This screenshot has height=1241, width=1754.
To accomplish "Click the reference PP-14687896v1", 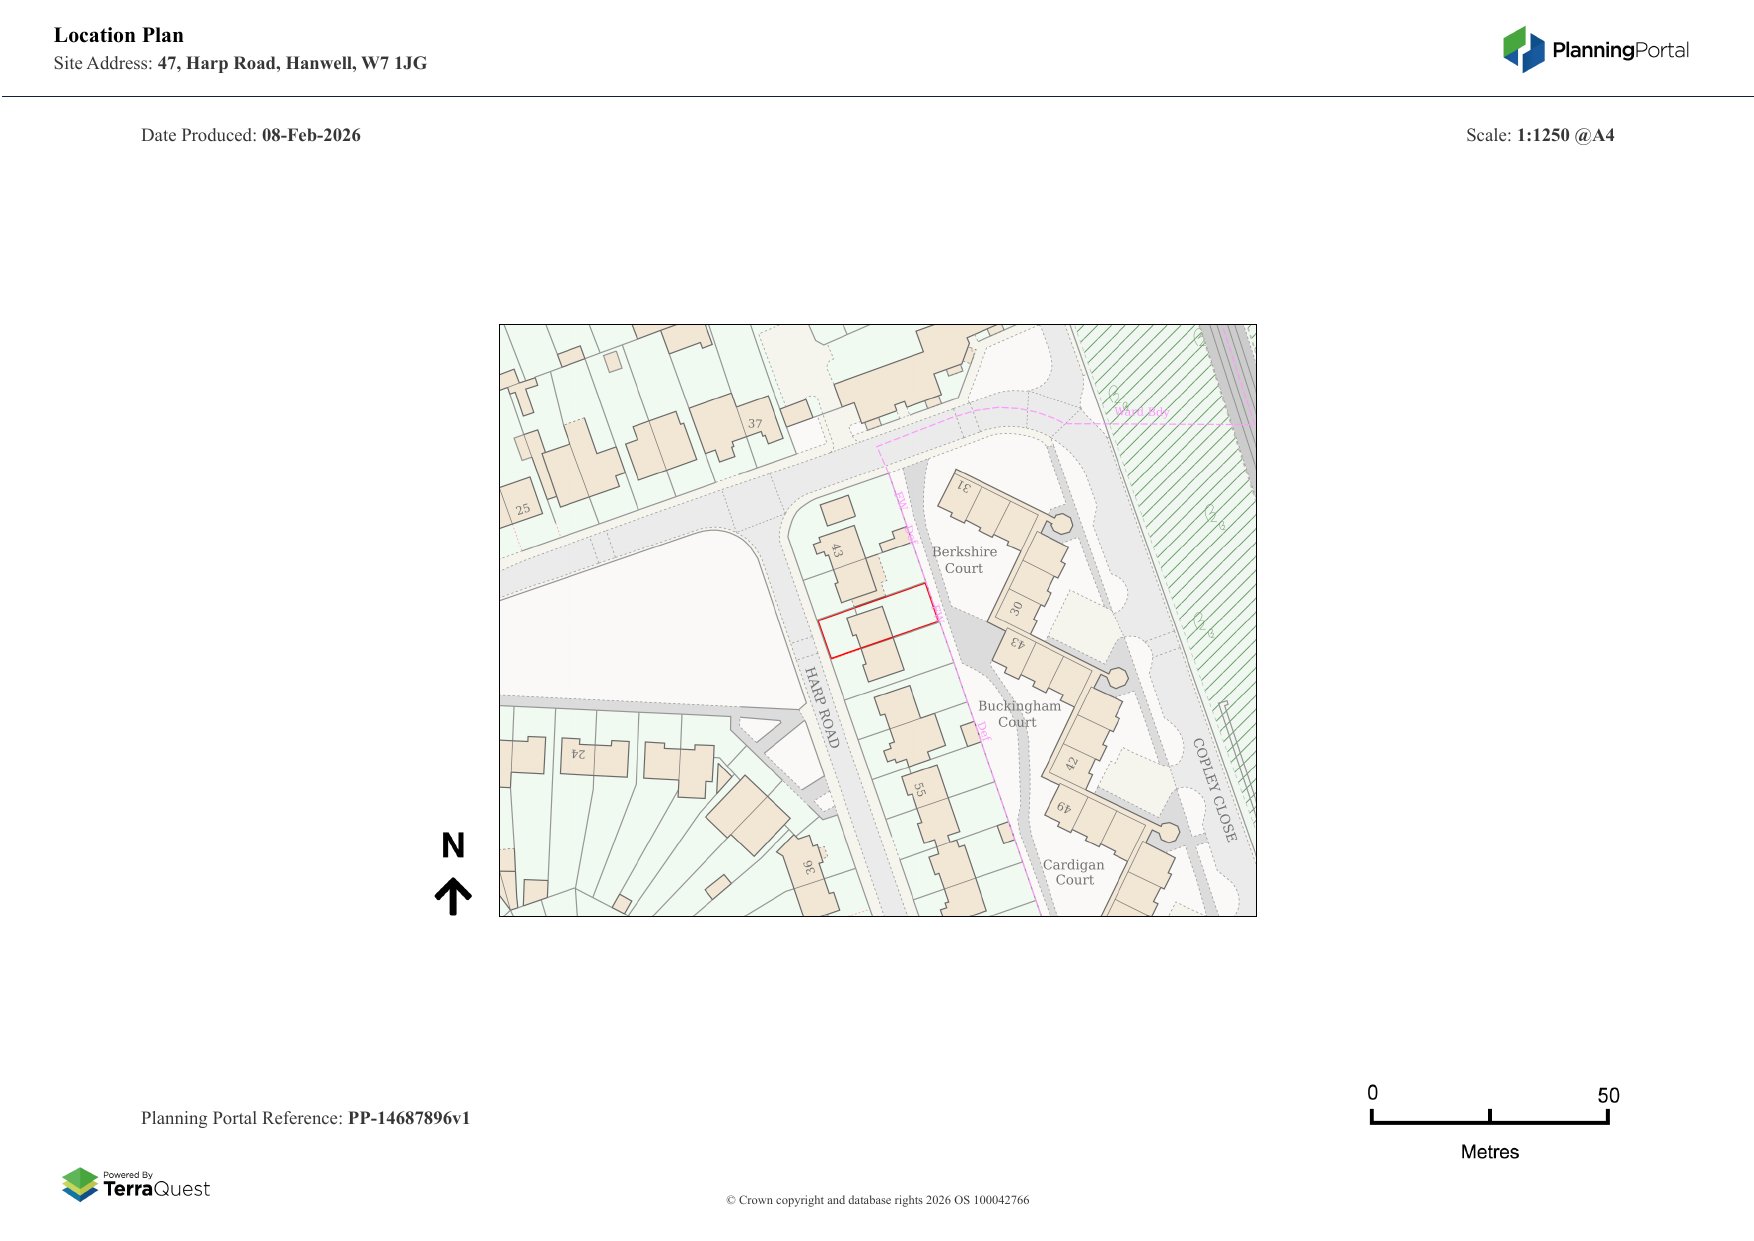I will coord(408,1118).
